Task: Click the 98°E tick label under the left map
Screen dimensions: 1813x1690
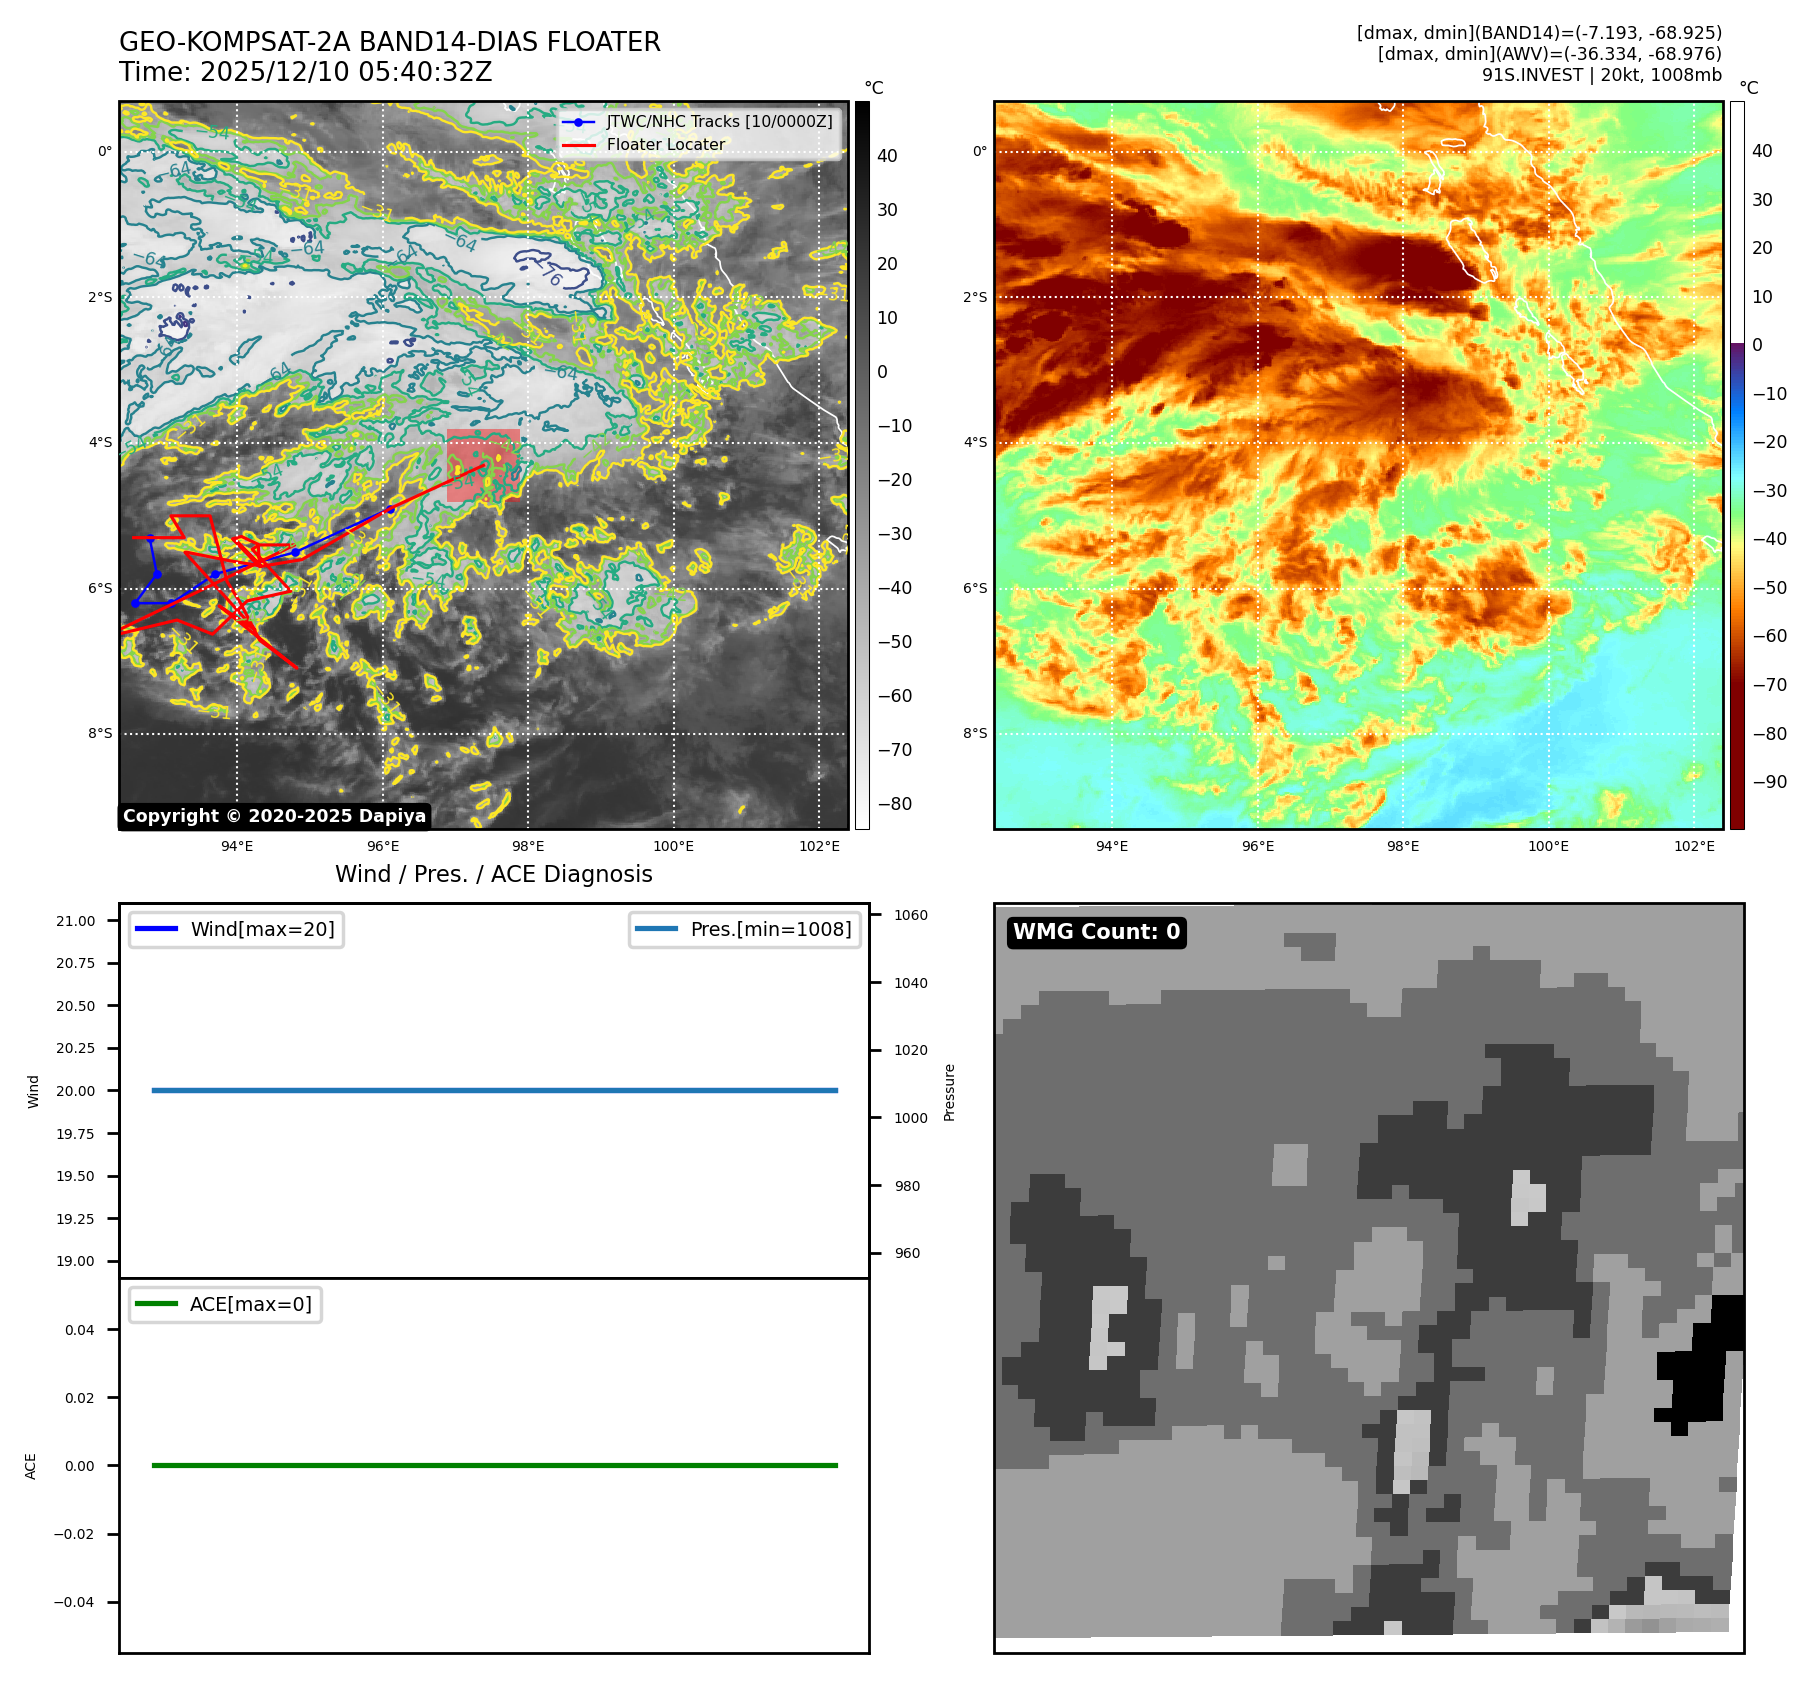Action: [x=528, y=847]
